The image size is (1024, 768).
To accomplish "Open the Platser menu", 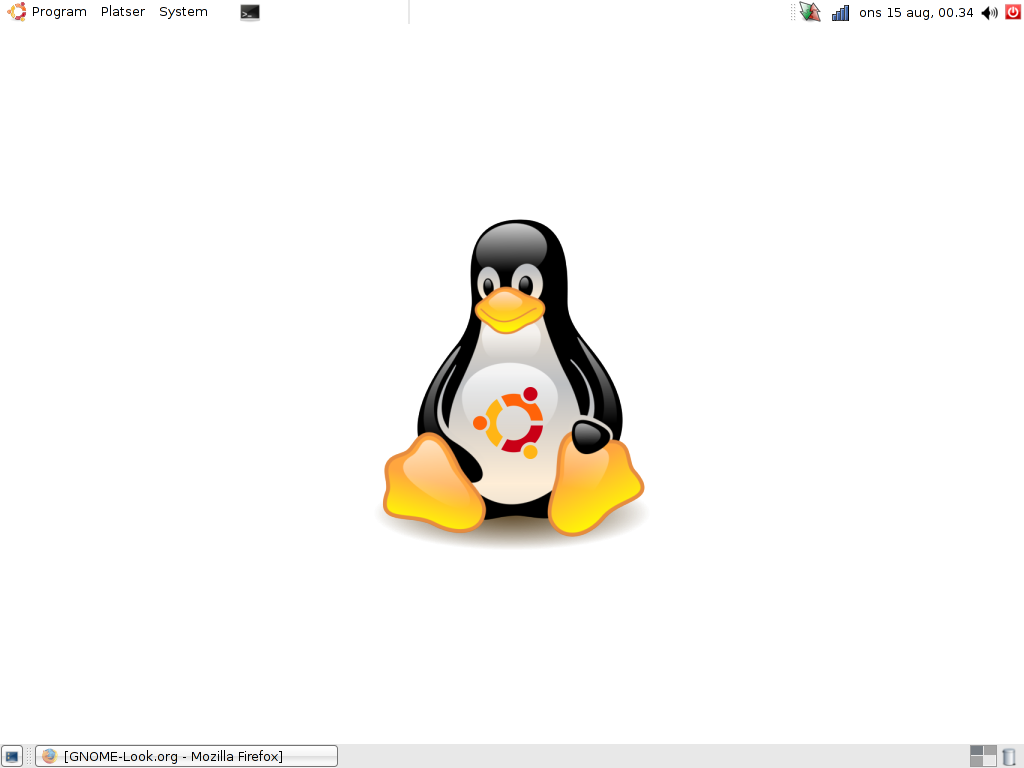I will pos(123,12).
